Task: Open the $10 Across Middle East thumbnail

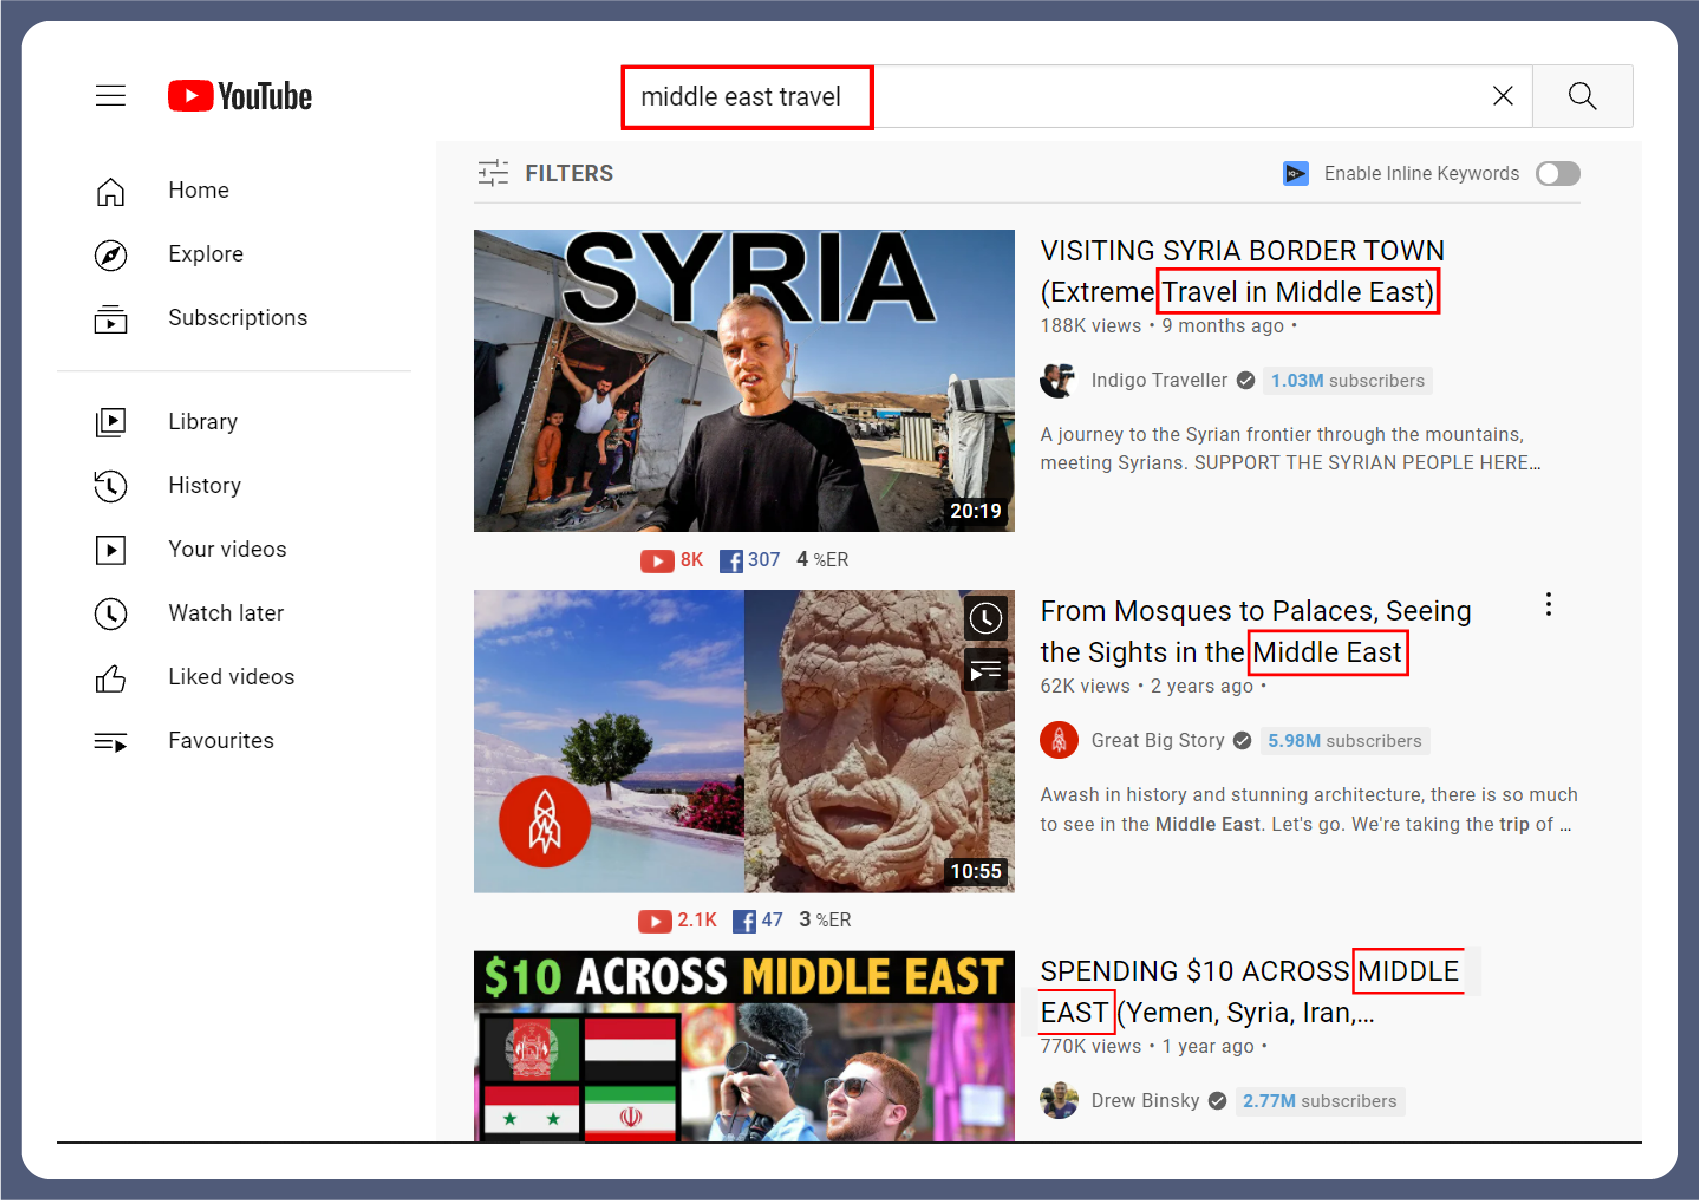Action: click(x=744, y=1046)
